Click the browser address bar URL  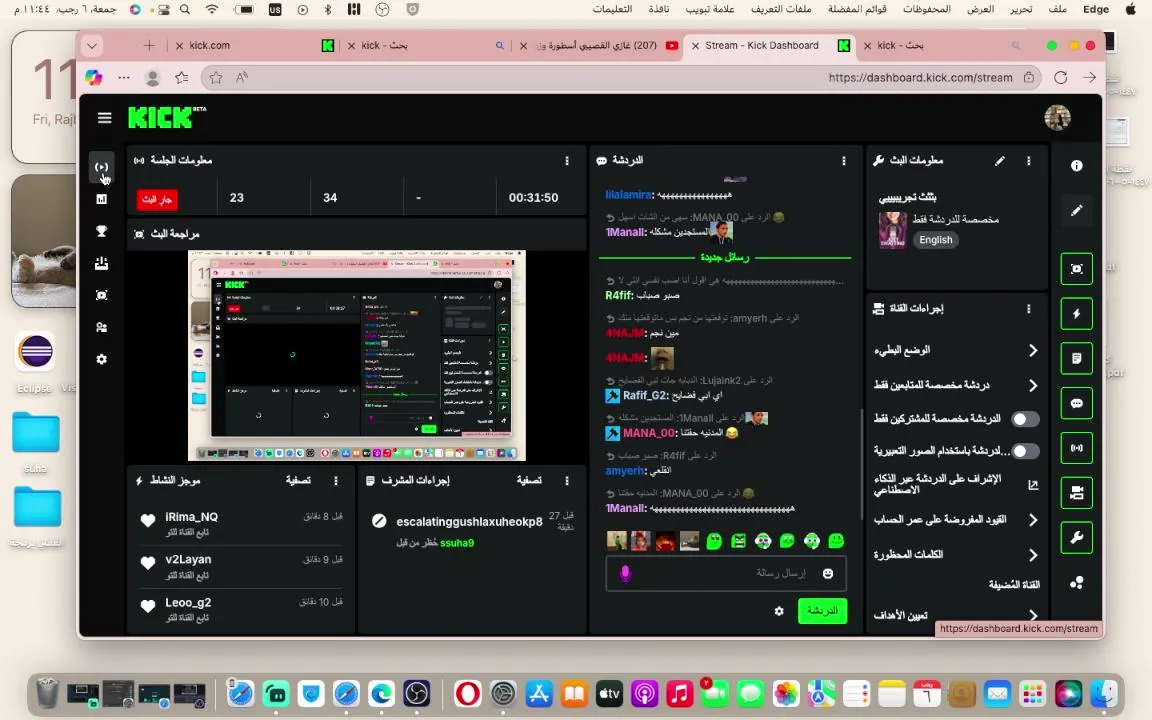(920, 77)
